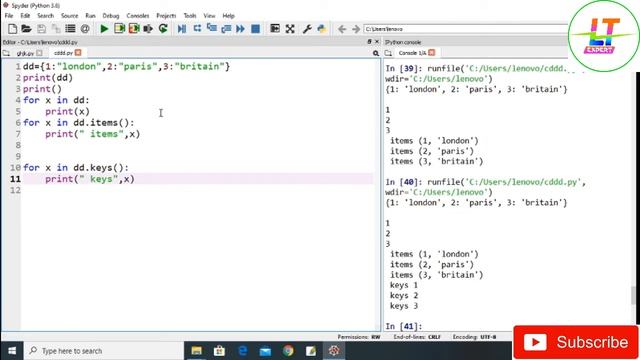Screen dimensions: 640x360
Task: Stop debugging blue square icon
Action: pyautogui.click(x=256, y=29)
